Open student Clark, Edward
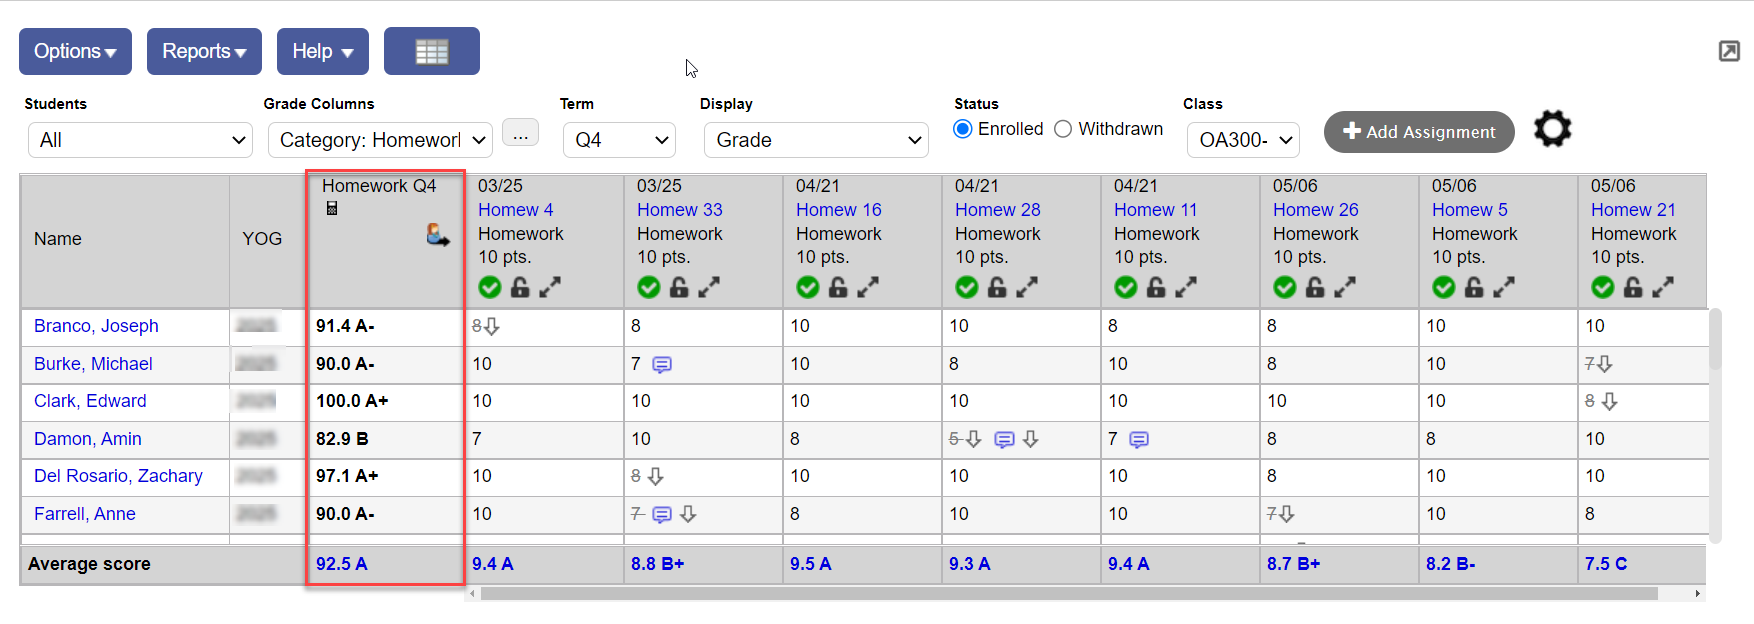Screen dimensions: 1754x624 (90, 401)
